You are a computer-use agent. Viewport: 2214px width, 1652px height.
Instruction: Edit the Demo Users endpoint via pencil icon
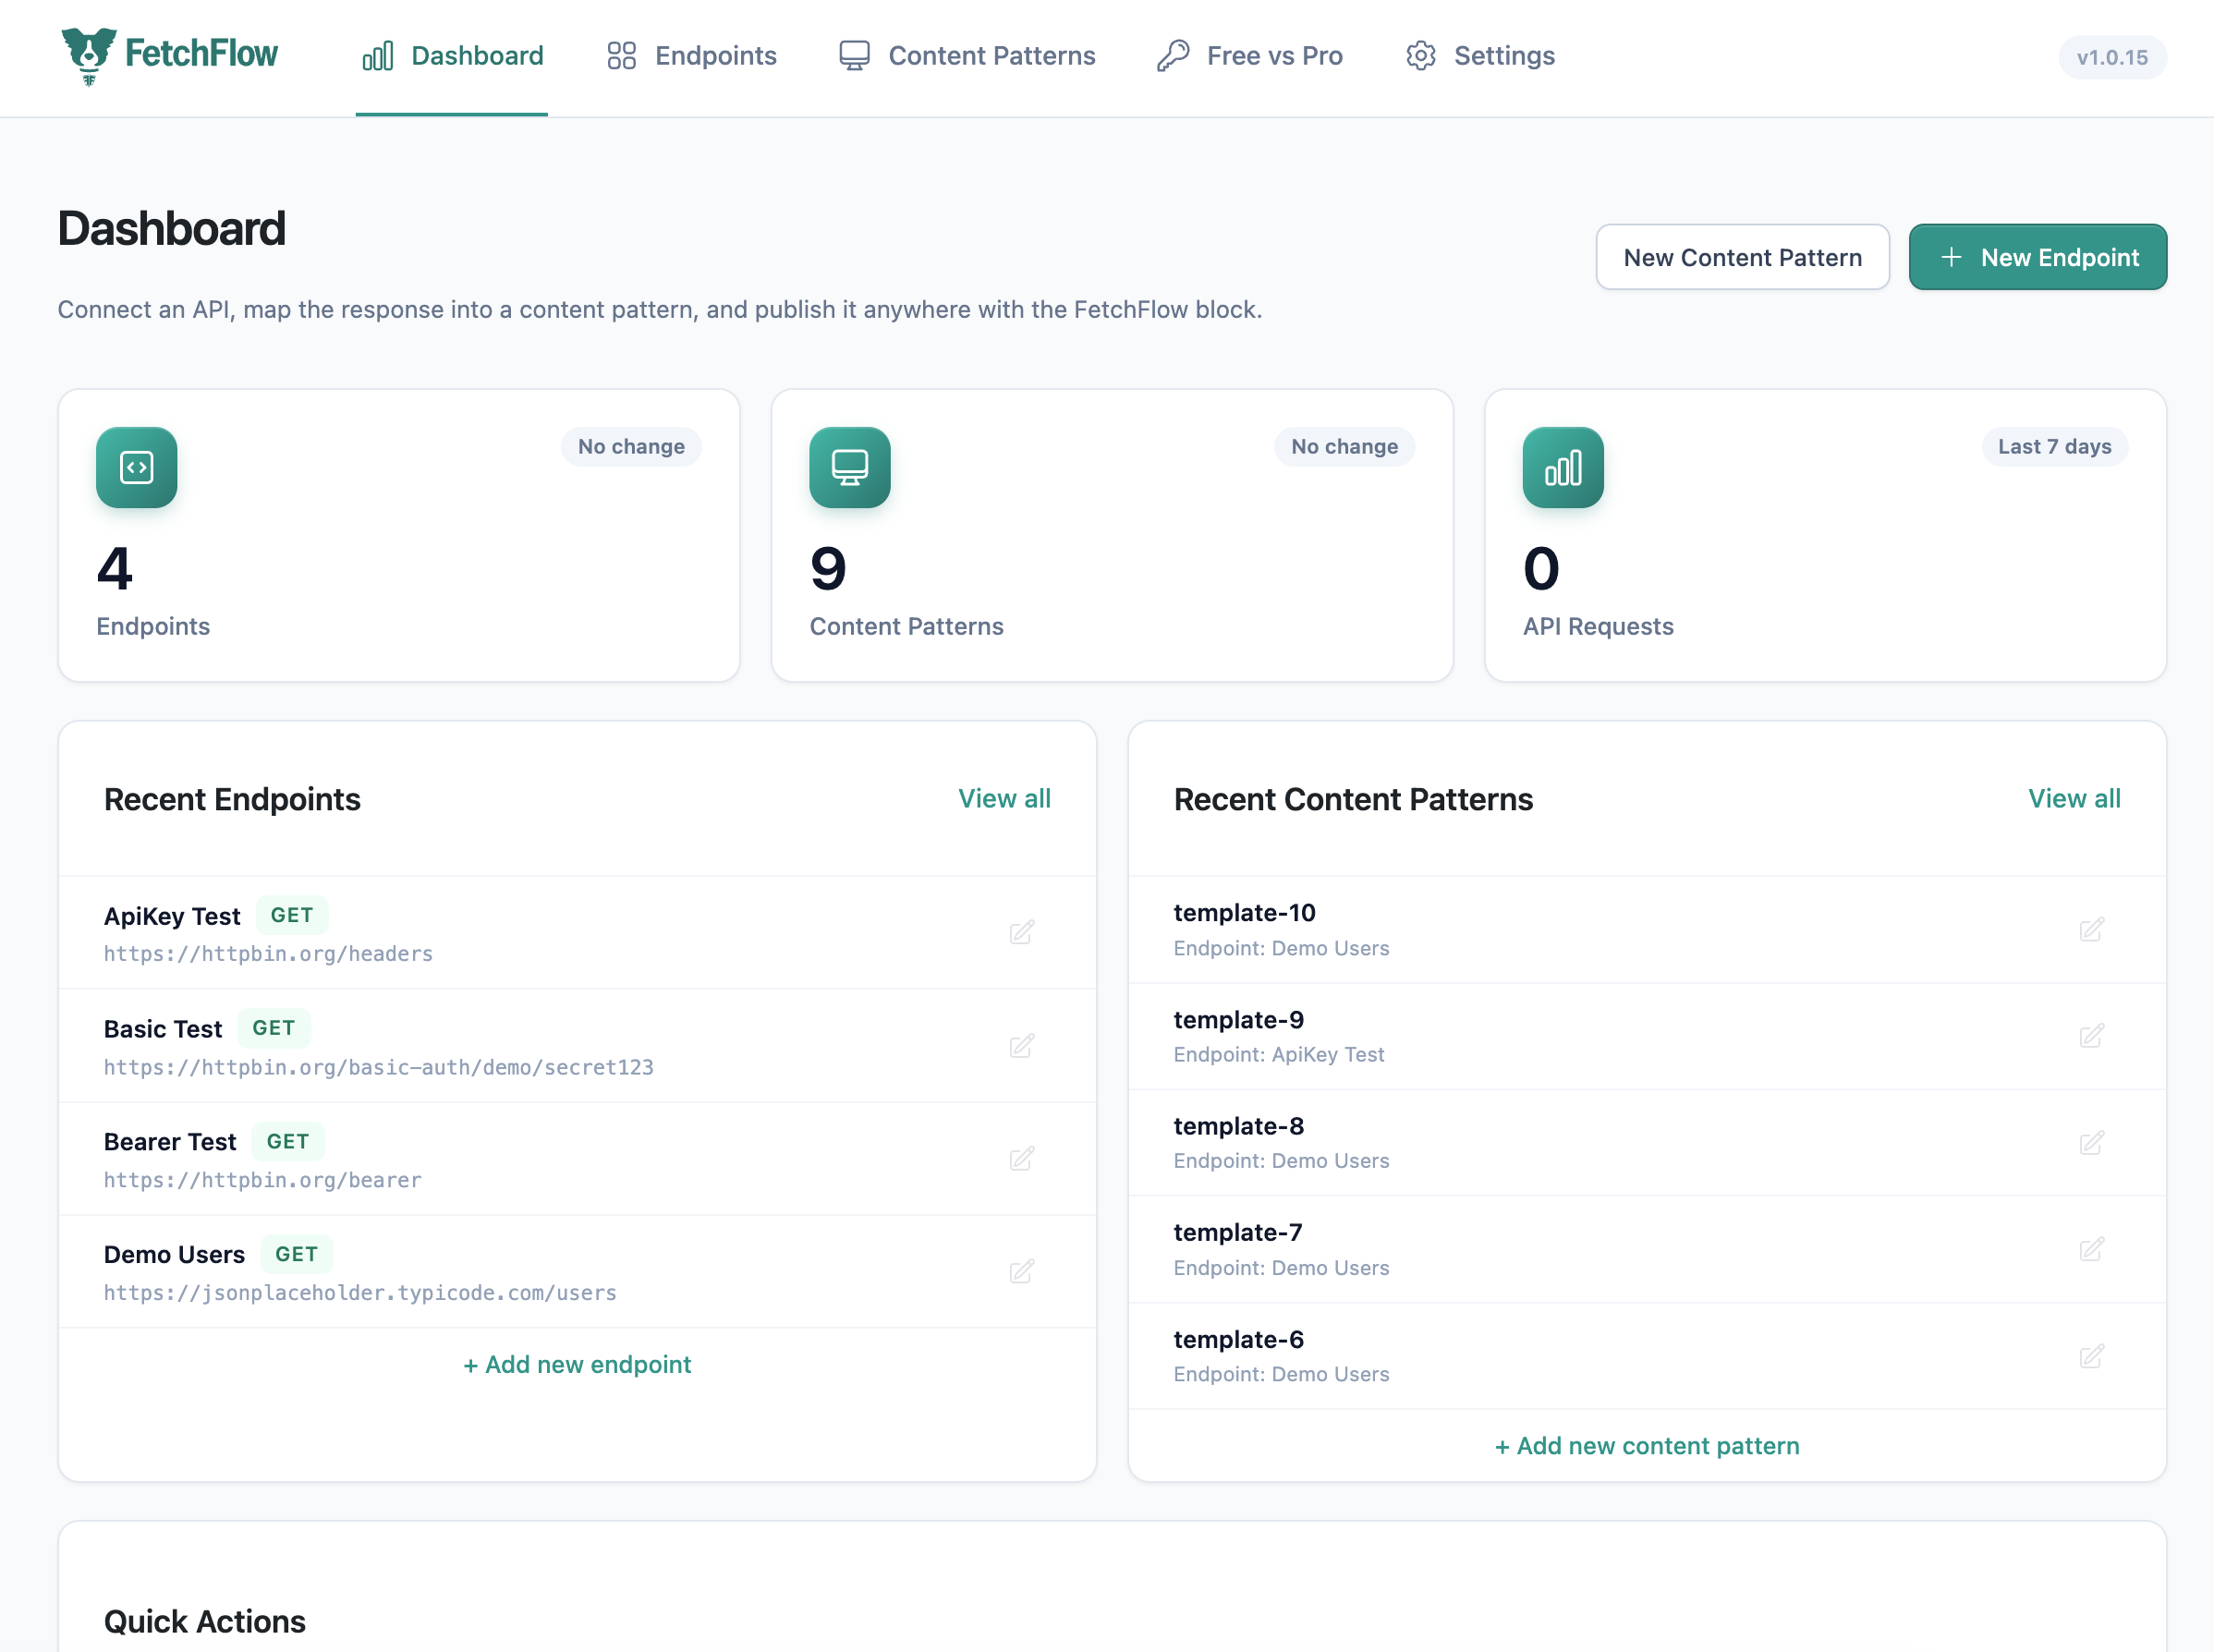click(x=1021, y=1272)
